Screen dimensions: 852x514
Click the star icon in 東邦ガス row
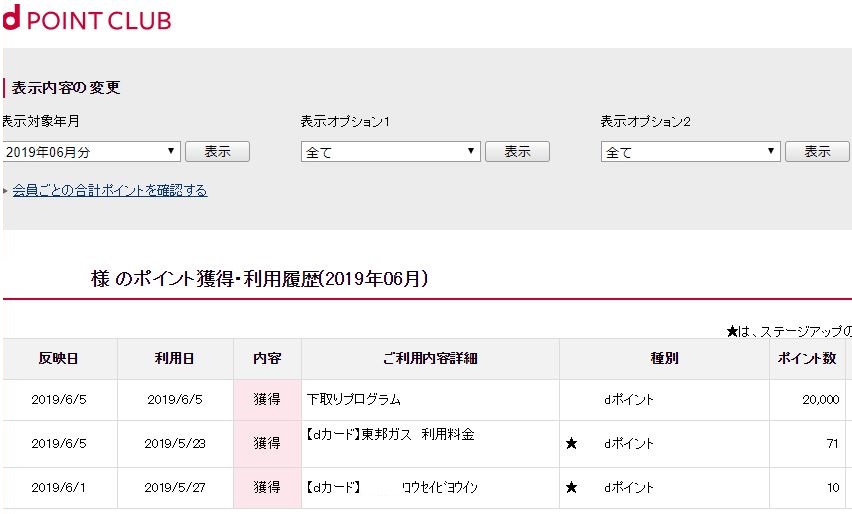(x=571, y=443)
